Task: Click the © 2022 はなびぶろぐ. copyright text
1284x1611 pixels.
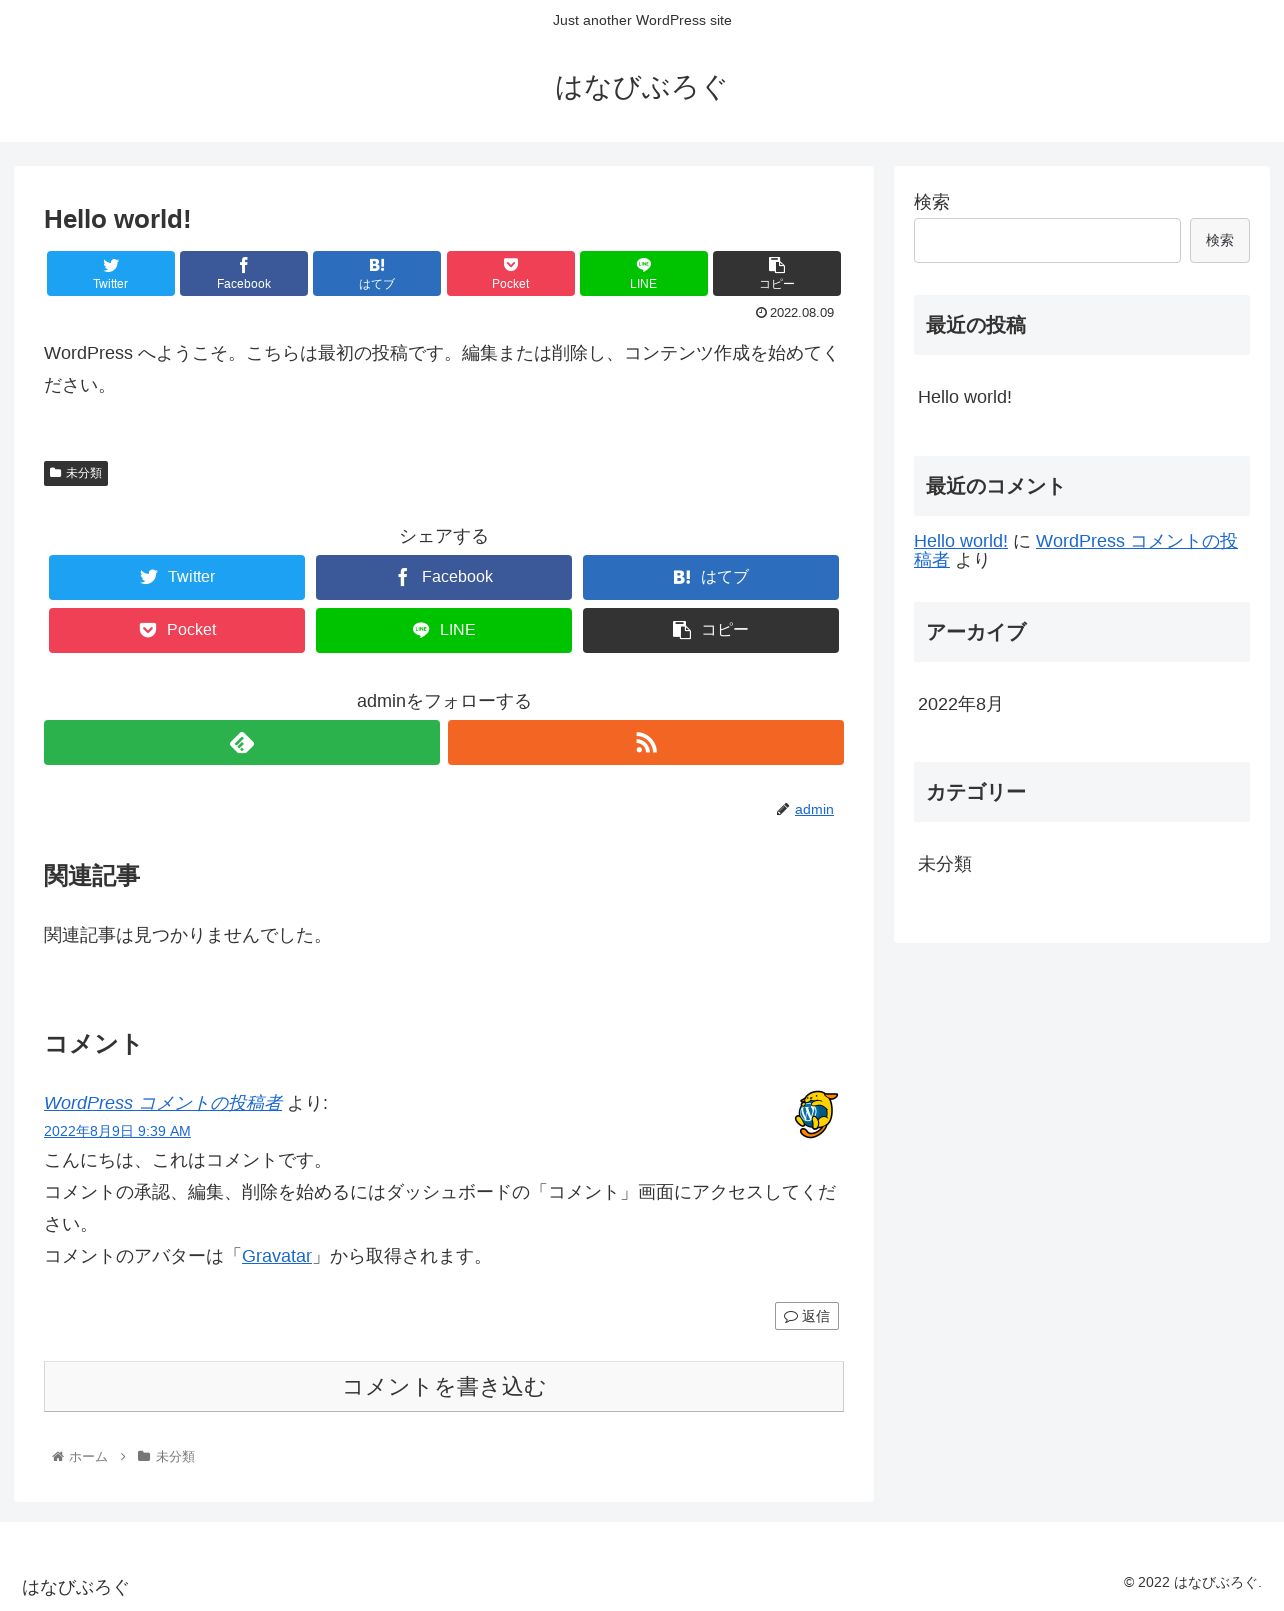Action: tap(1193, 1582)
